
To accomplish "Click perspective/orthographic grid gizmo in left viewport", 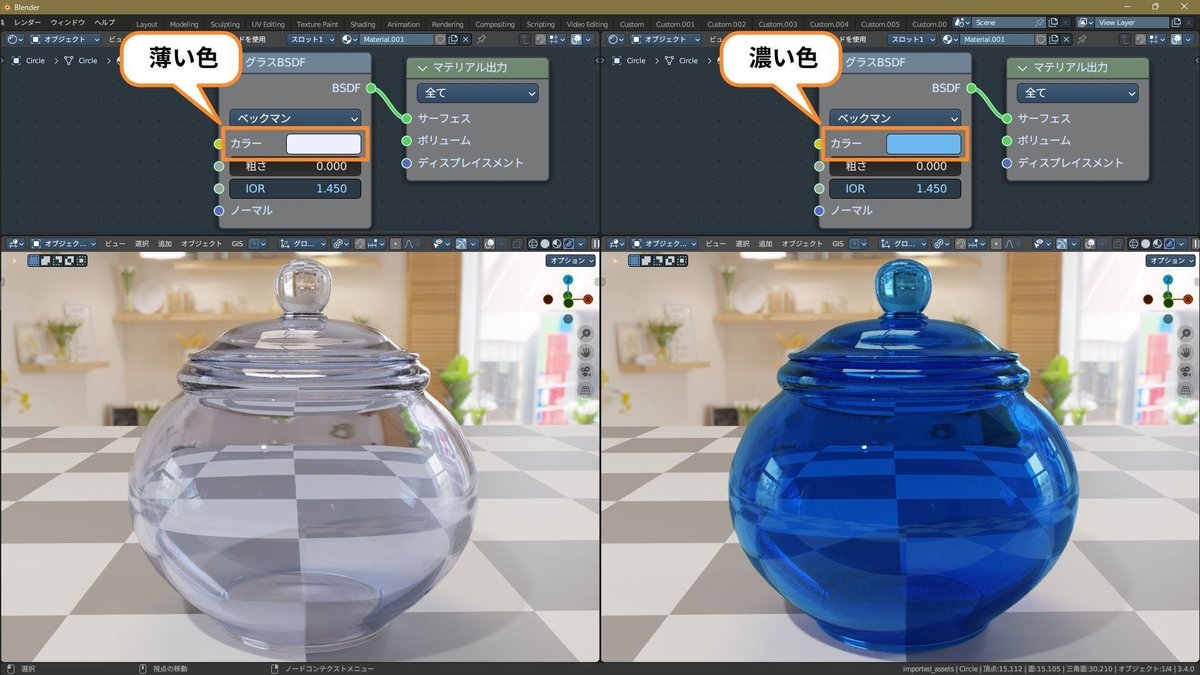I will (586, 390).
